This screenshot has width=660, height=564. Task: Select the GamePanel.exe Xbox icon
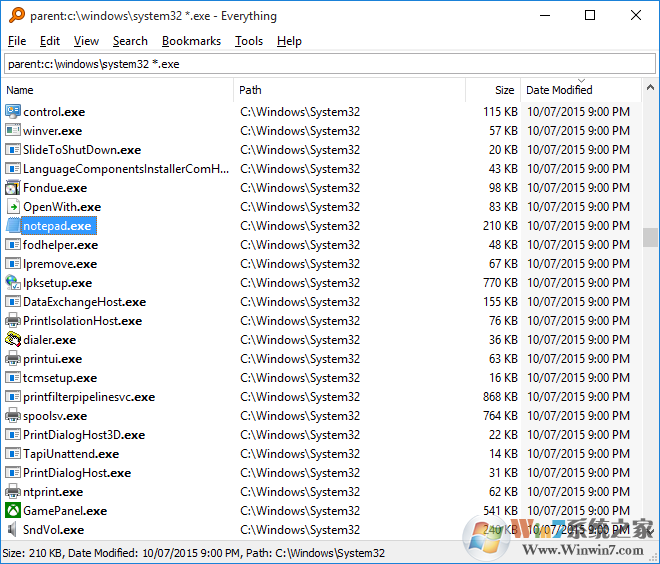13,511
